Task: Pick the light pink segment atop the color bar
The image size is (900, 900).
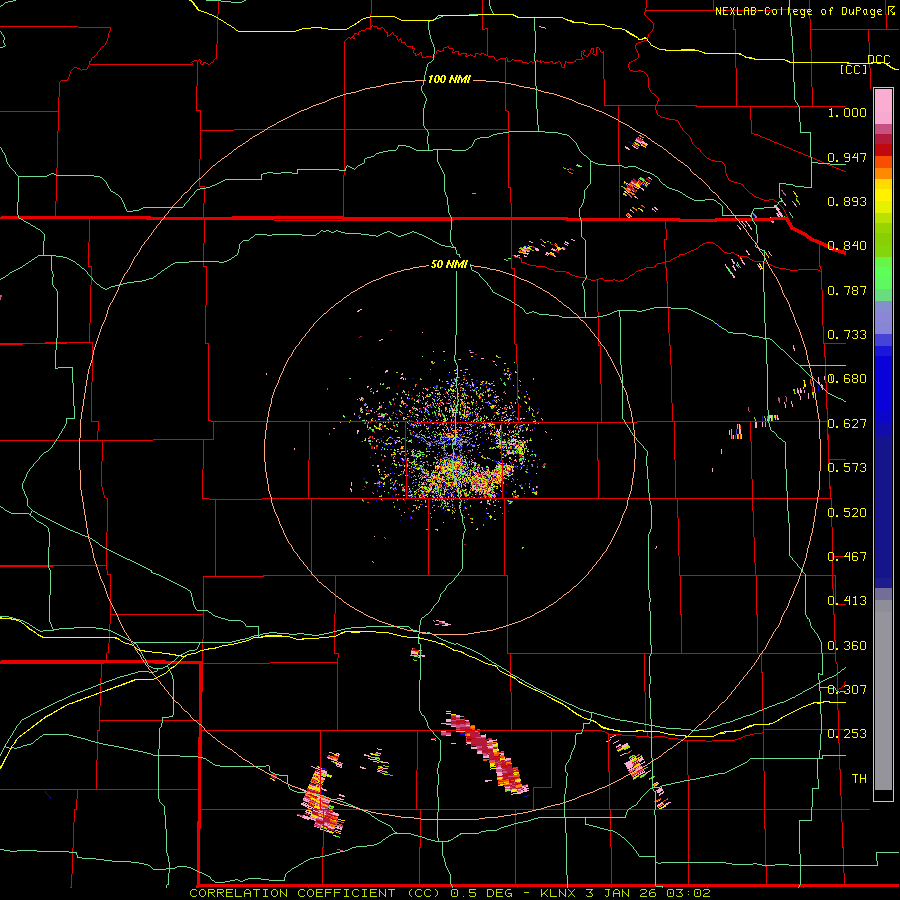Action: click(883, 106)
